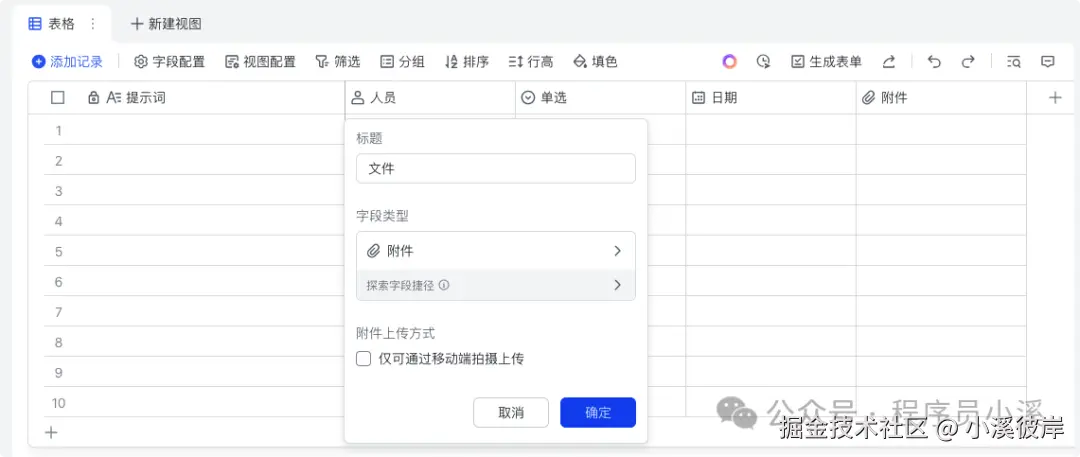The height and width of the screenshot is (457, 1080).
Task: Click 生成表单 to generate form
Action: [x=826, y=62]
